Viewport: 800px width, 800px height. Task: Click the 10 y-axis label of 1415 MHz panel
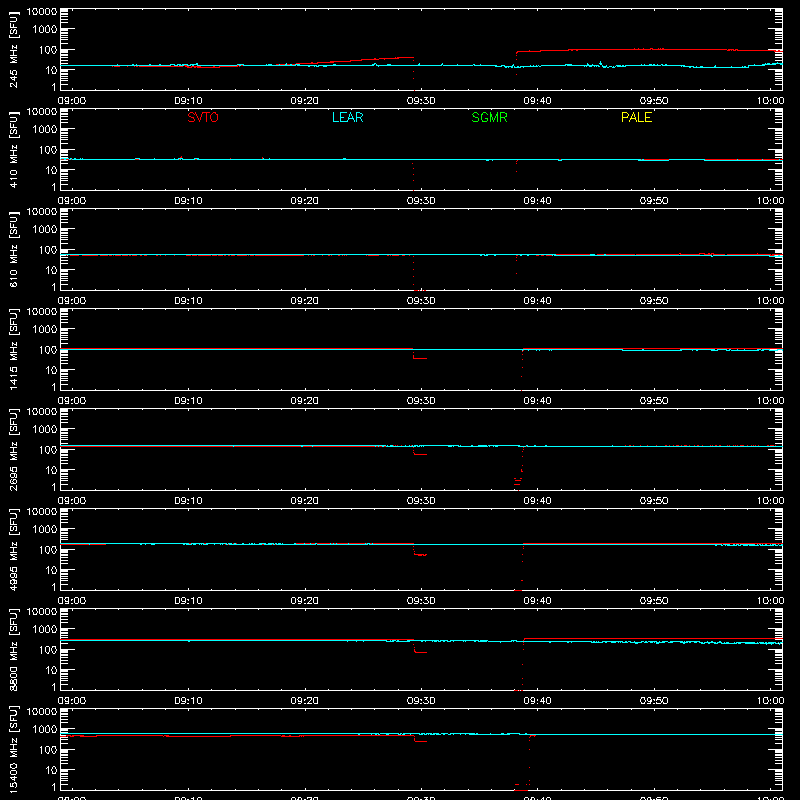[51, 370]
